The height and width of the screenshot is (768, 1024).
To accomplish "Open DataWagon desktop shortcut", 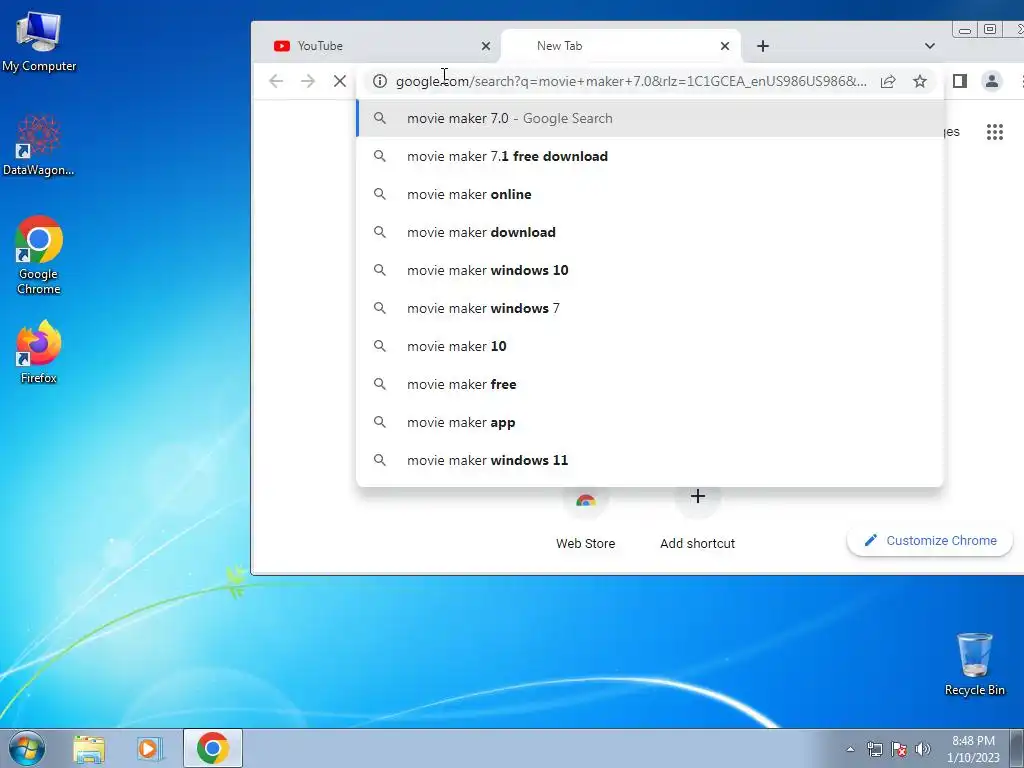I will pyautogui.click(x=39, y=145).
